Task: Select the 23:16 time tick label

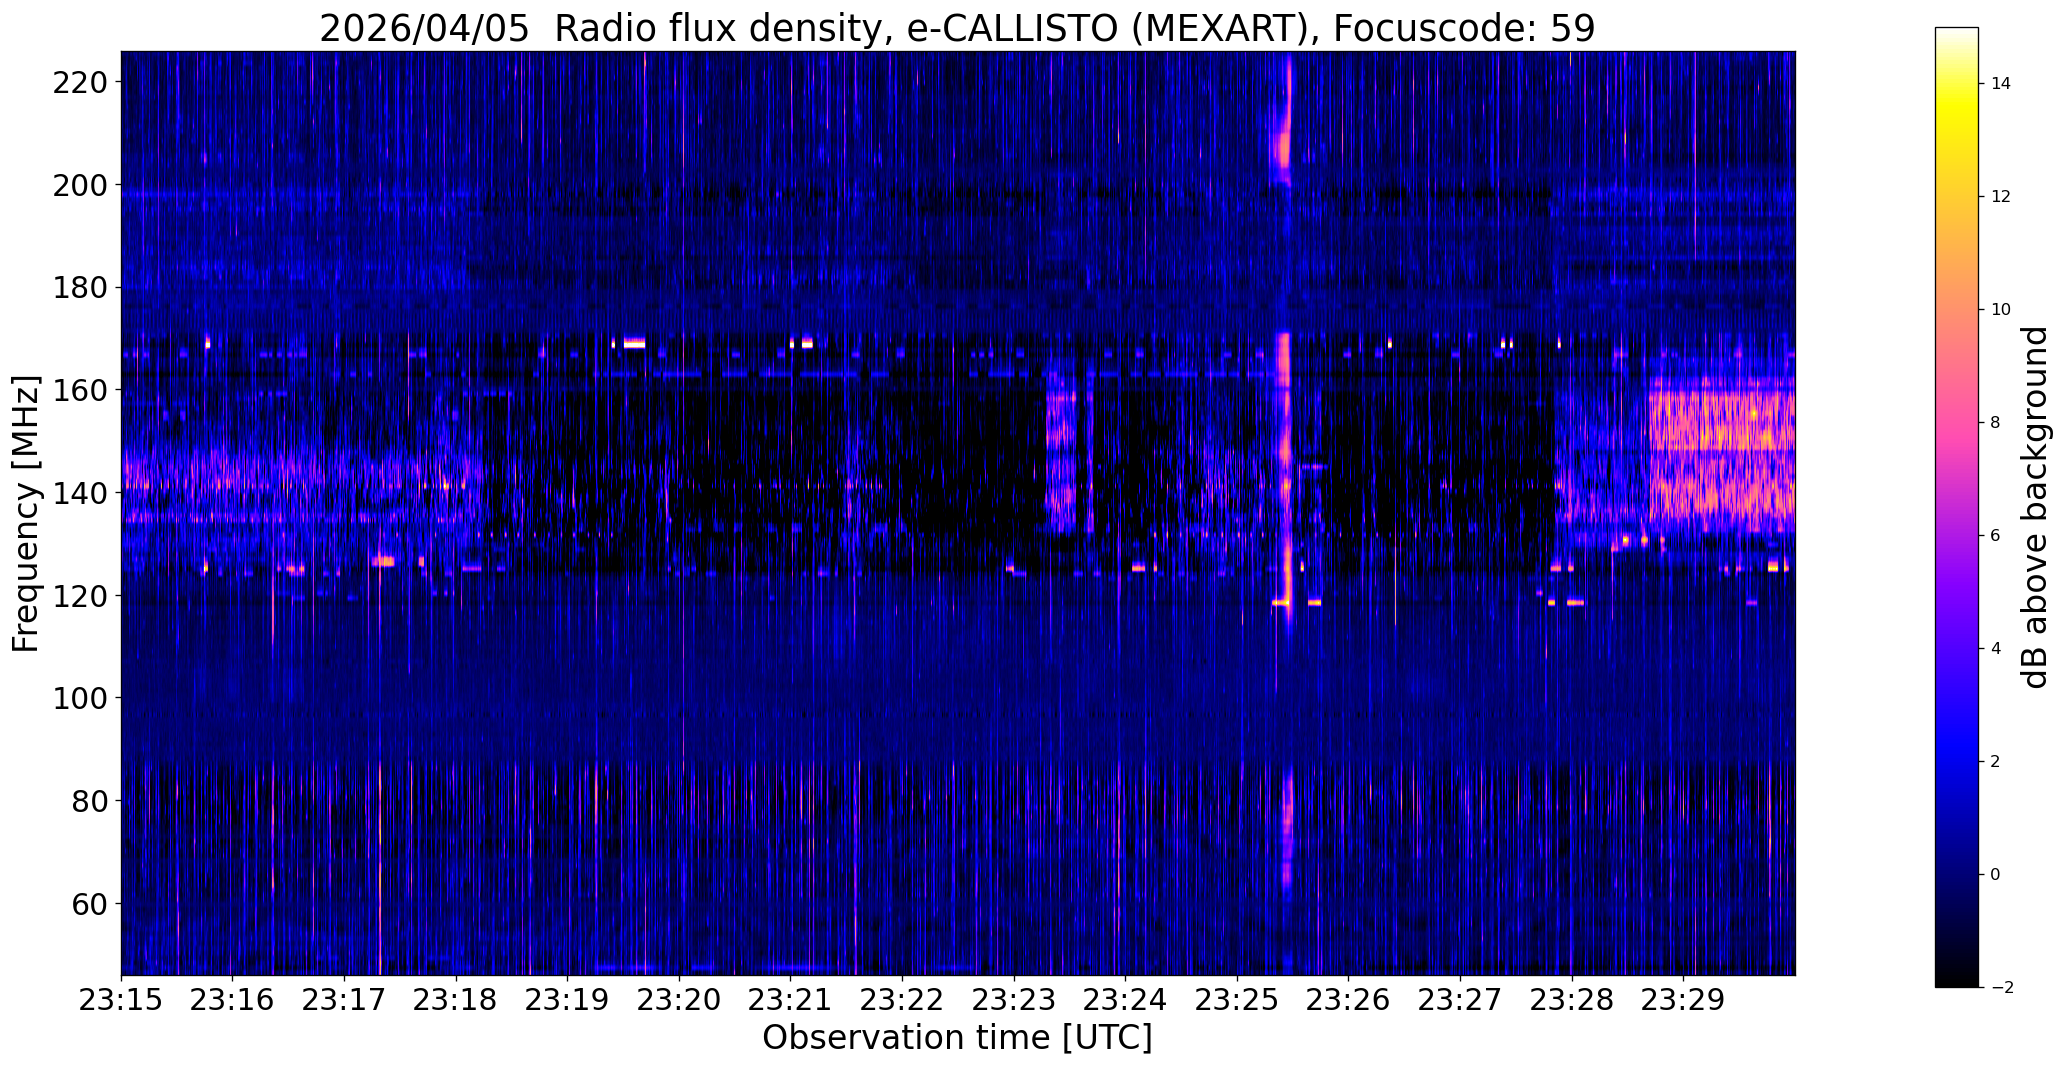Action: click(233, 1000)
